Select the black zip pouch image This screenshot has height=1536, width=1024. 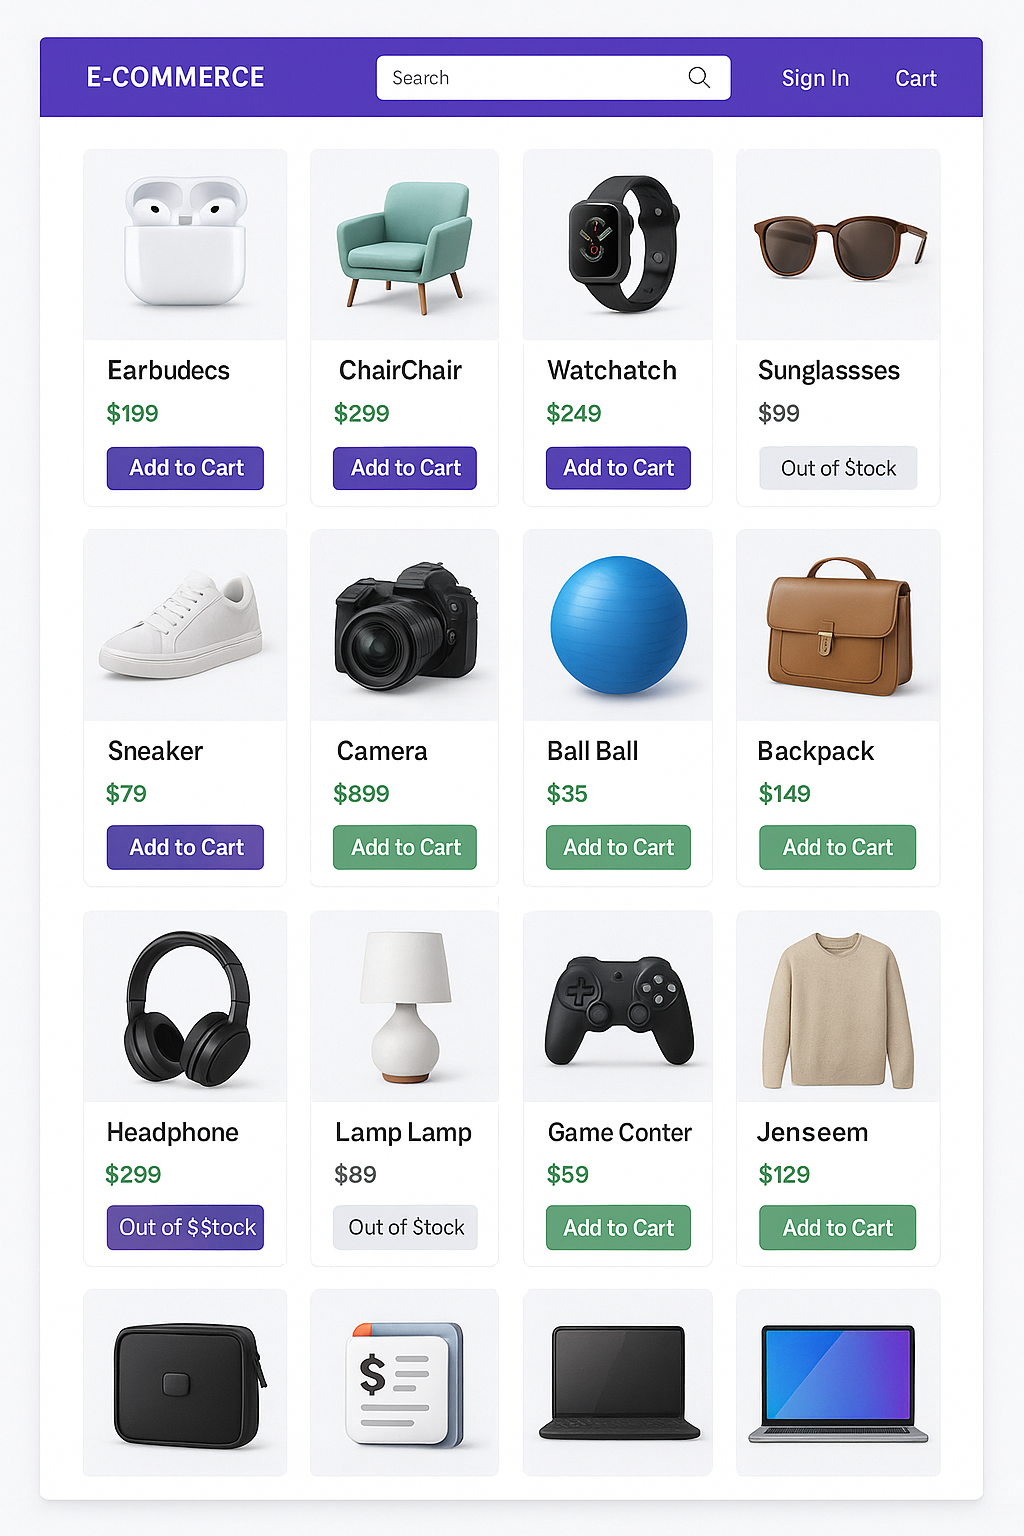point(190,1385)
